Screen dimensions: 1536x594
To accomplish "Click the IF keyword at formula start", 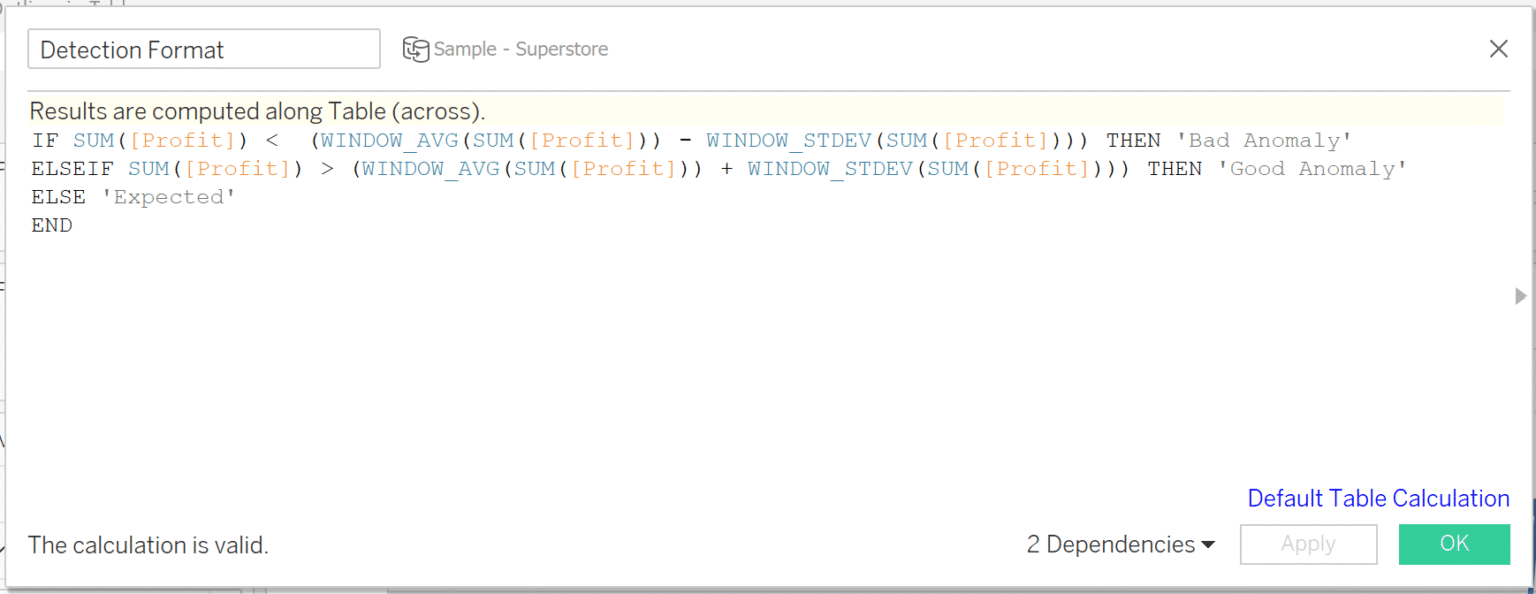I will [x=45, y=140].
